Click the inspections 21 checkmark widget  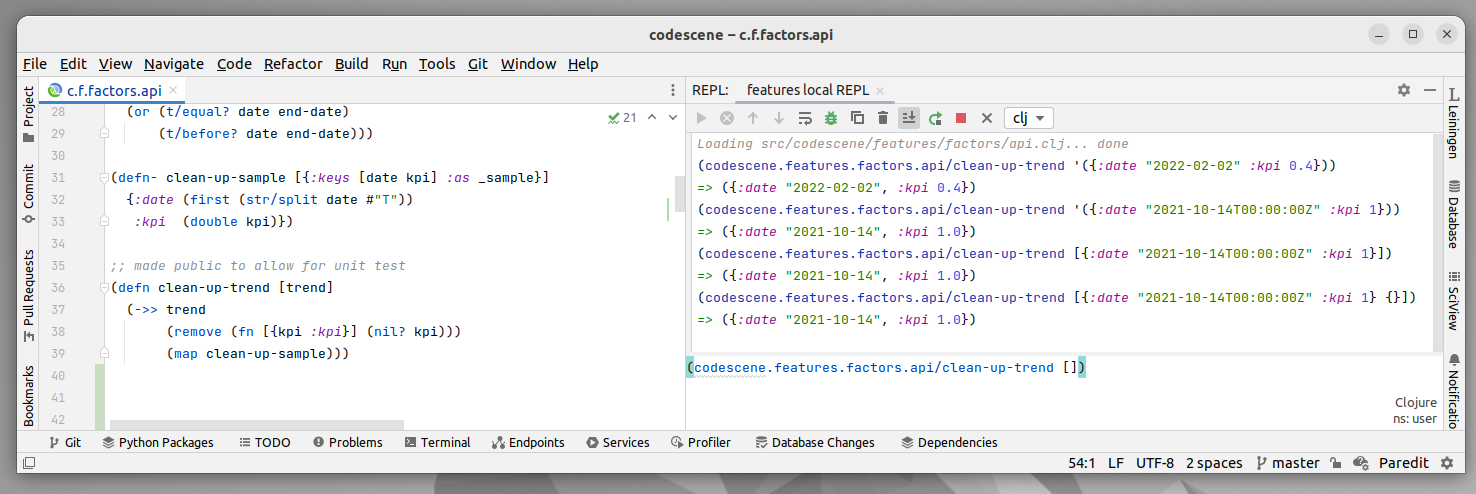(622, 117)
